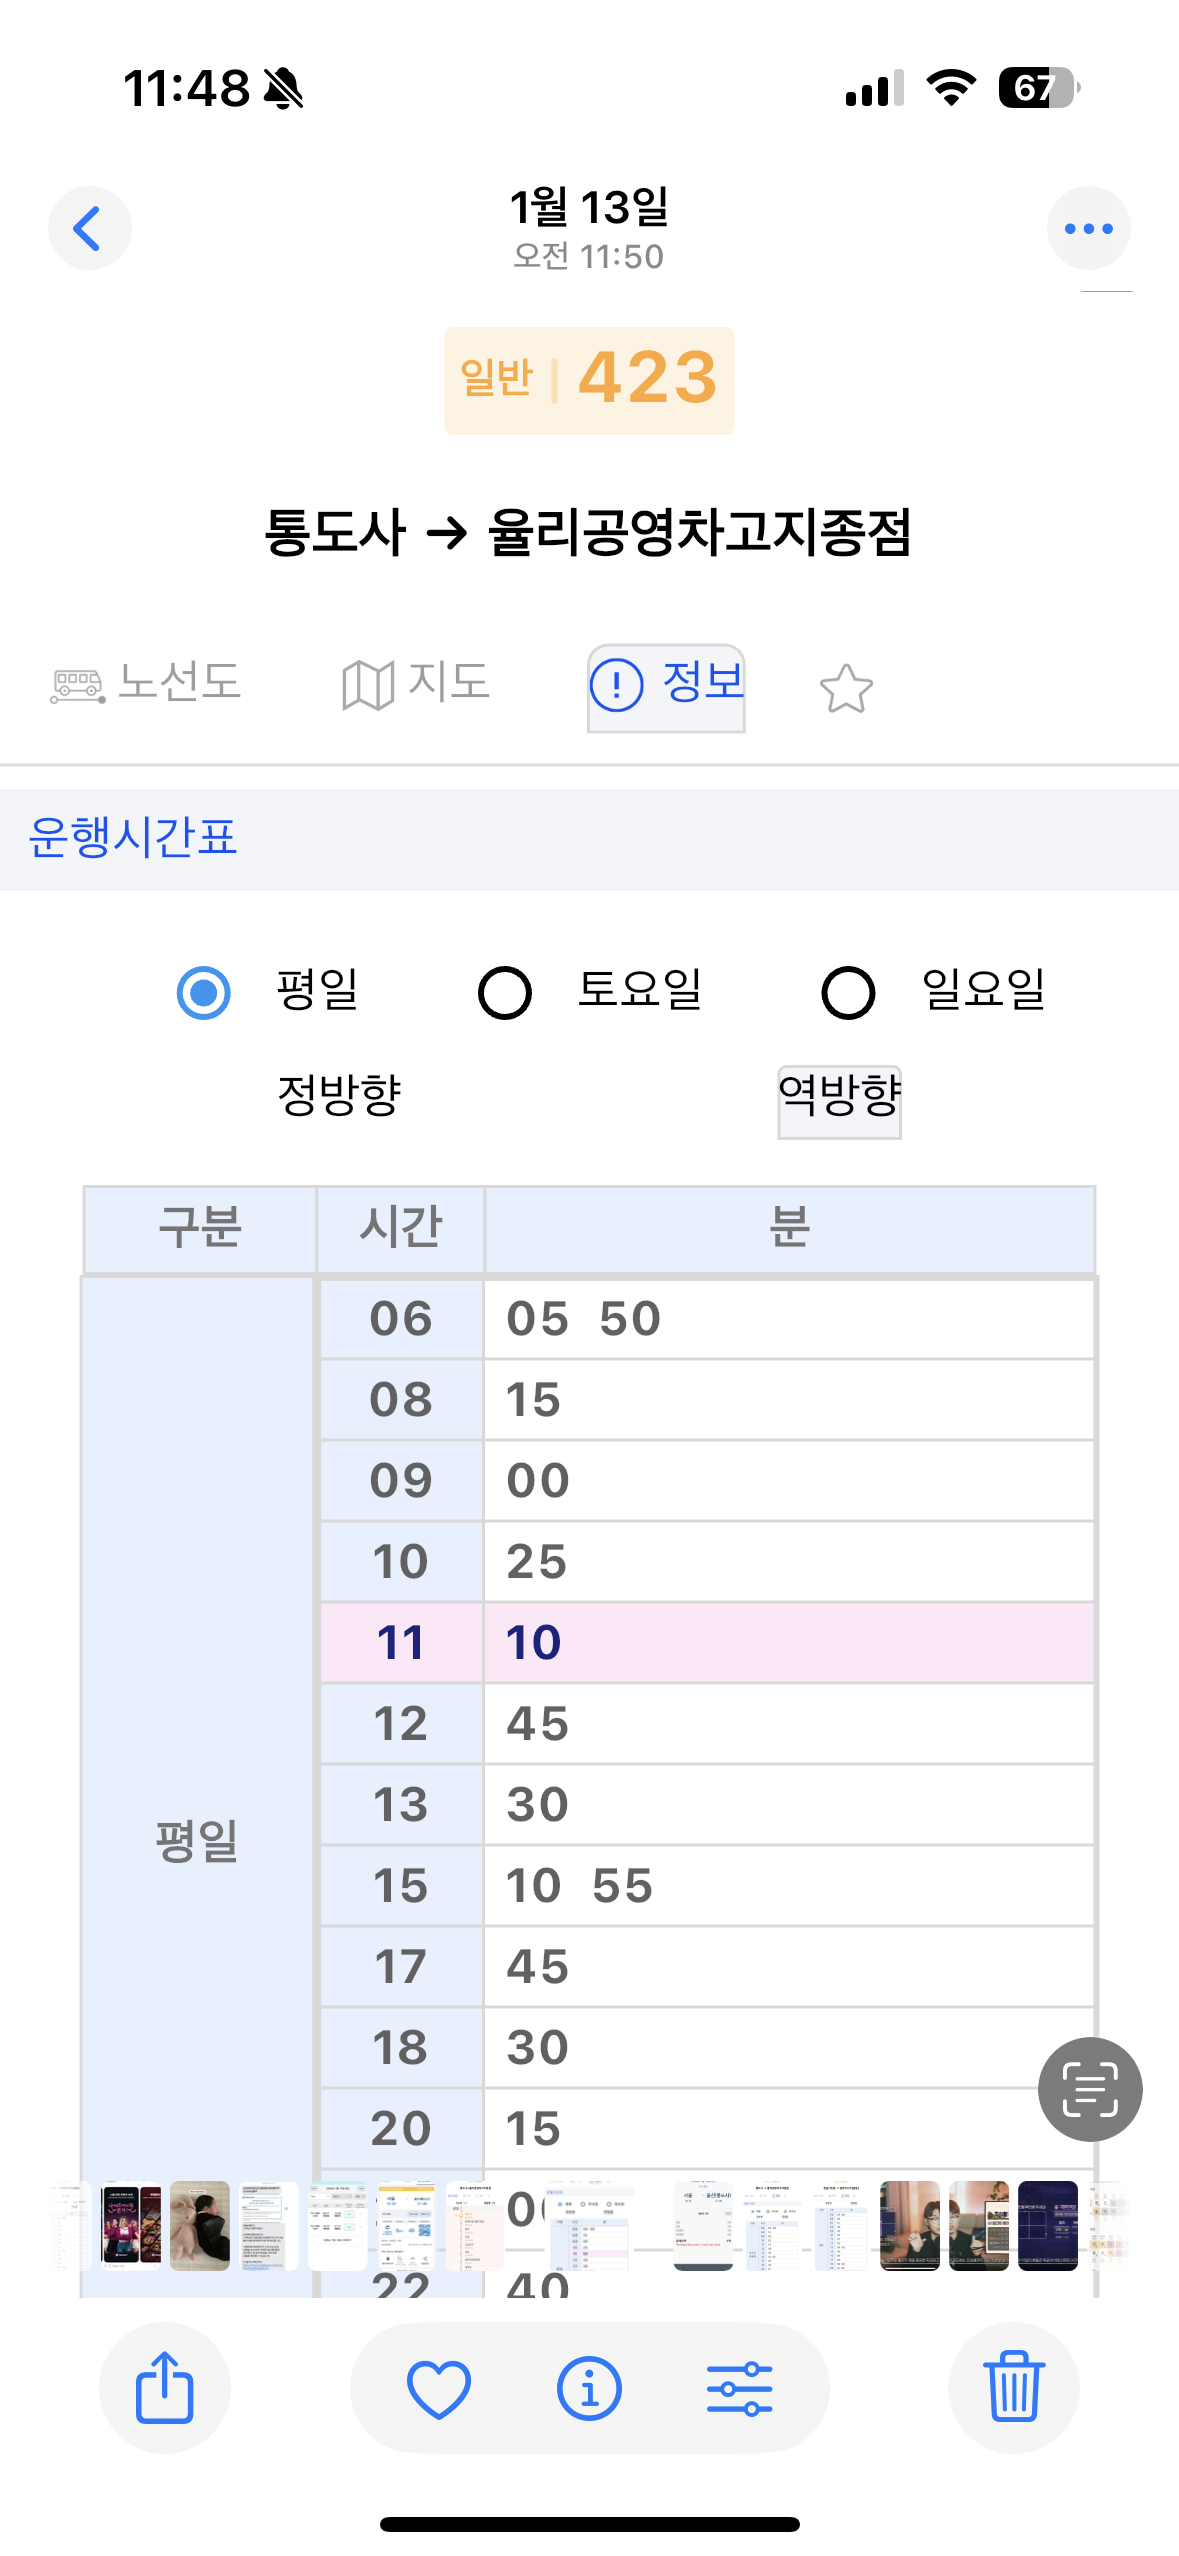Open the three-dot more options menu
This screenshot has height=2556, width=1179.
1088,228
